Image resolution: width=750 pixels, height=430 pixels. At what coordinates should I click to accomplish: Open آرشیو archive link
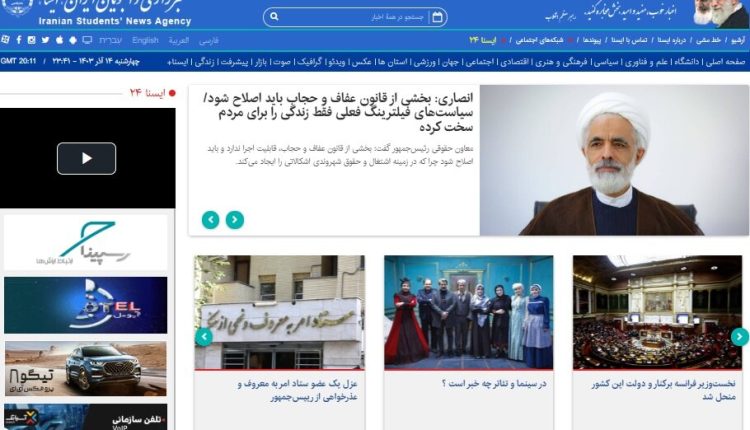tap(738, 40)
